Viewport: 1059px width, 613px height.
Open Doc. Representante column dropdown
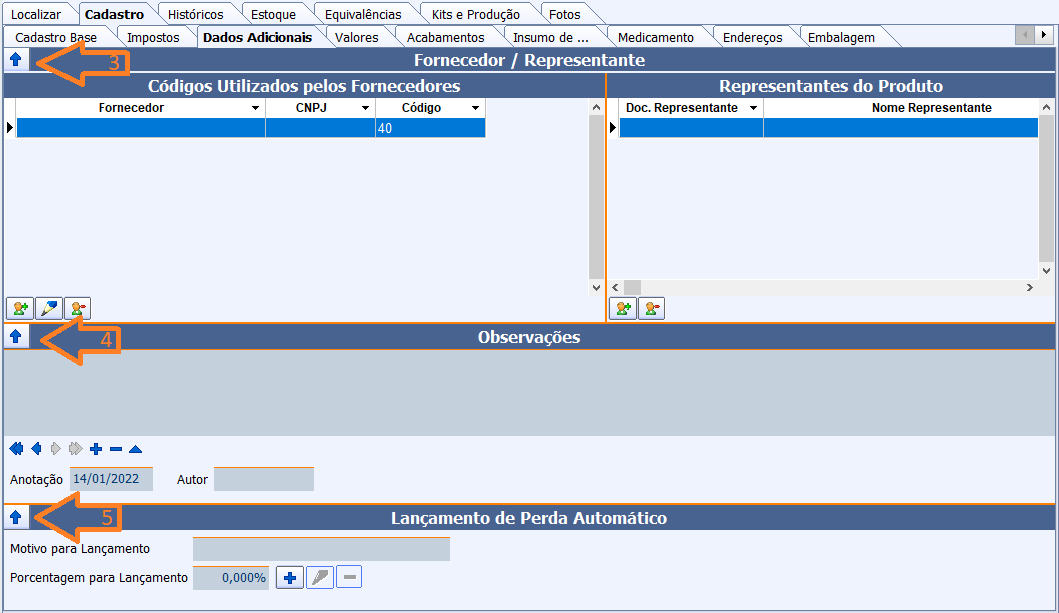tap(754, 108)
